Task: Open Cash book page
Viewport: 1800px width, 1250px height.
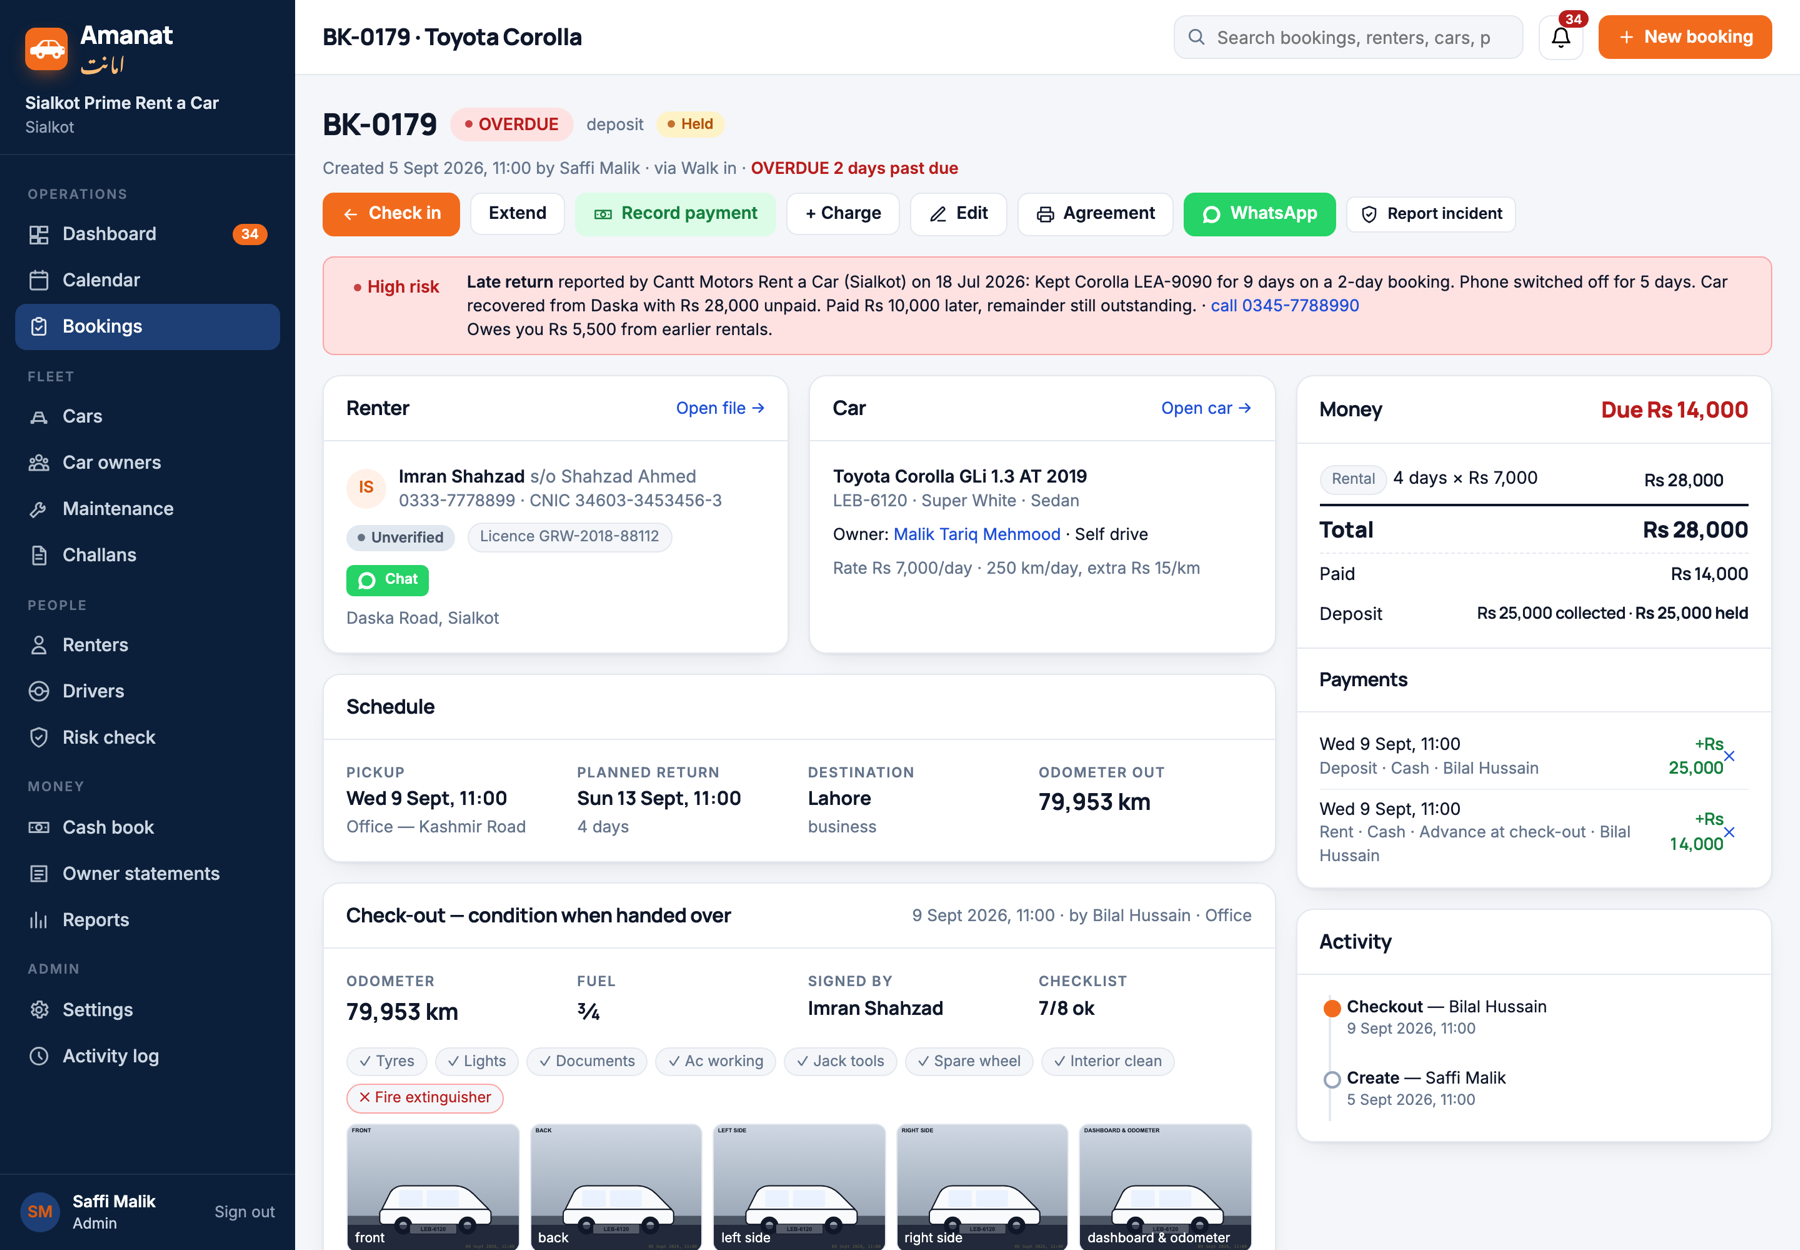Action: click(147, 827)
